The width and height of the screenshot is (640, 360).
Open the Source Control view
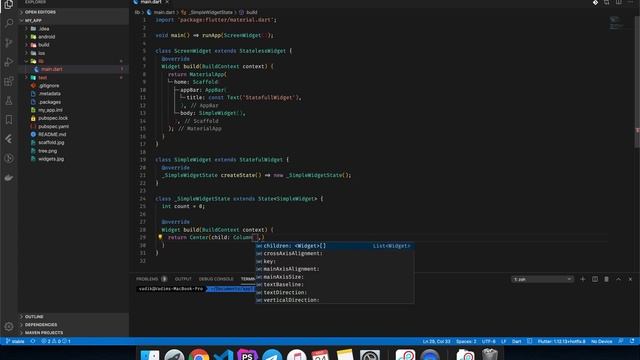pos(9,42)
